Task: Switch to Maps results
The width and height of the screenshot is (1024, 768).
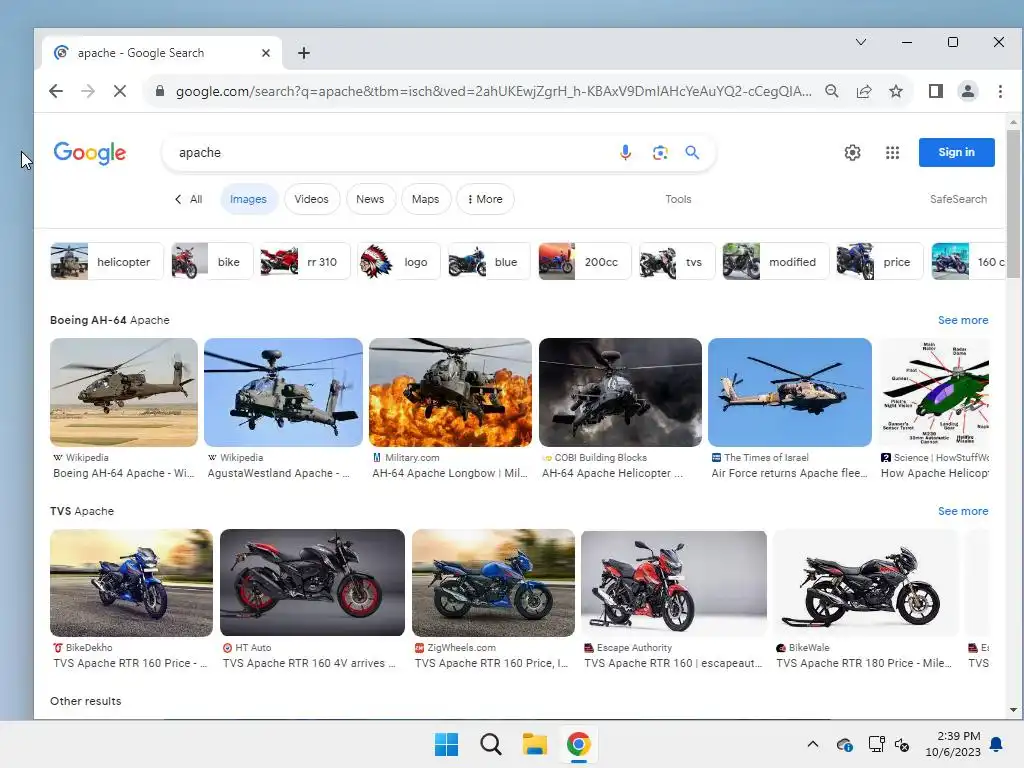Action: pyautogui.click(x=425, y=199)
